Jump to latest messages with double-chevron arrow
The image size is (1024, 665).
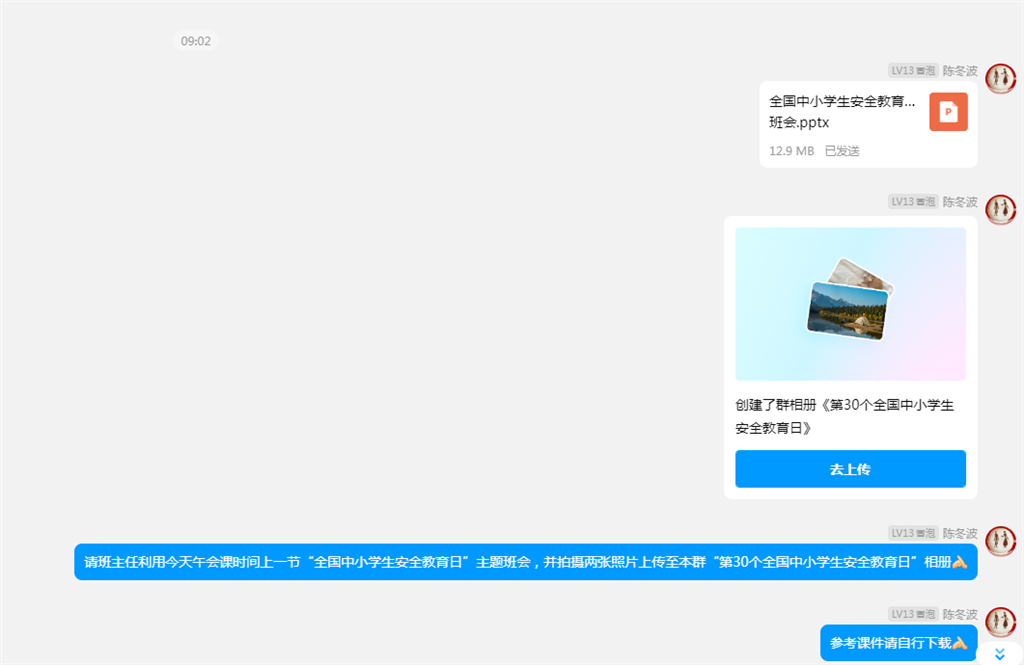coord(999,655)
